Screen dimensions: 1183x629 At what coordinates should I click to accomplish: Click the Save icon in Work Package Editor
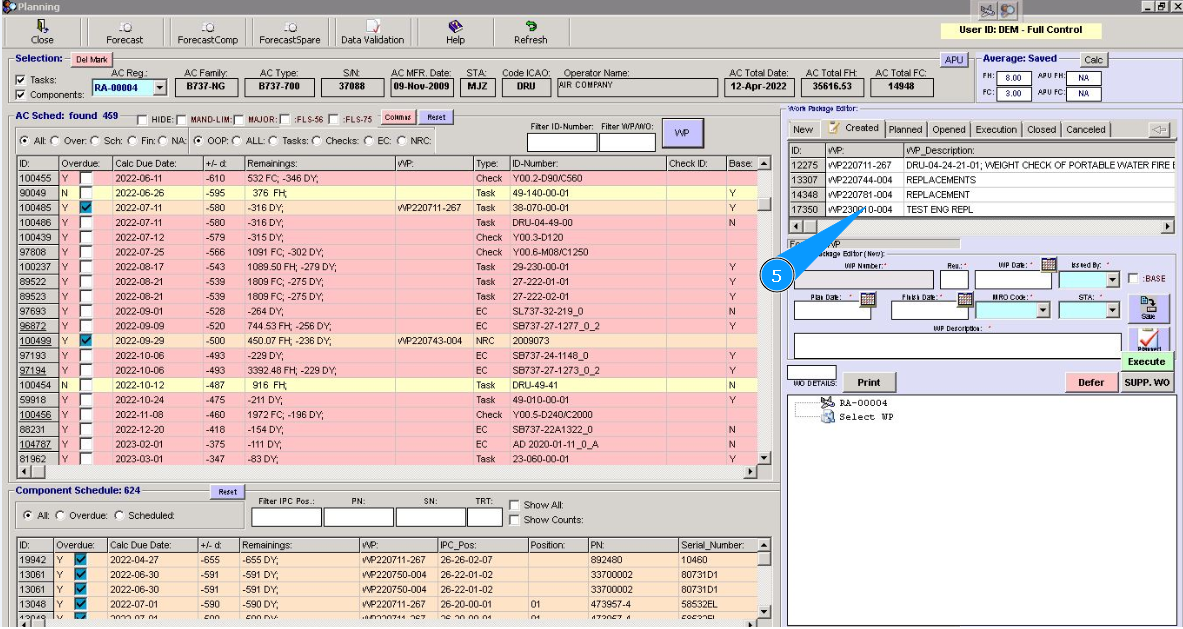(x=1147, y=307)
